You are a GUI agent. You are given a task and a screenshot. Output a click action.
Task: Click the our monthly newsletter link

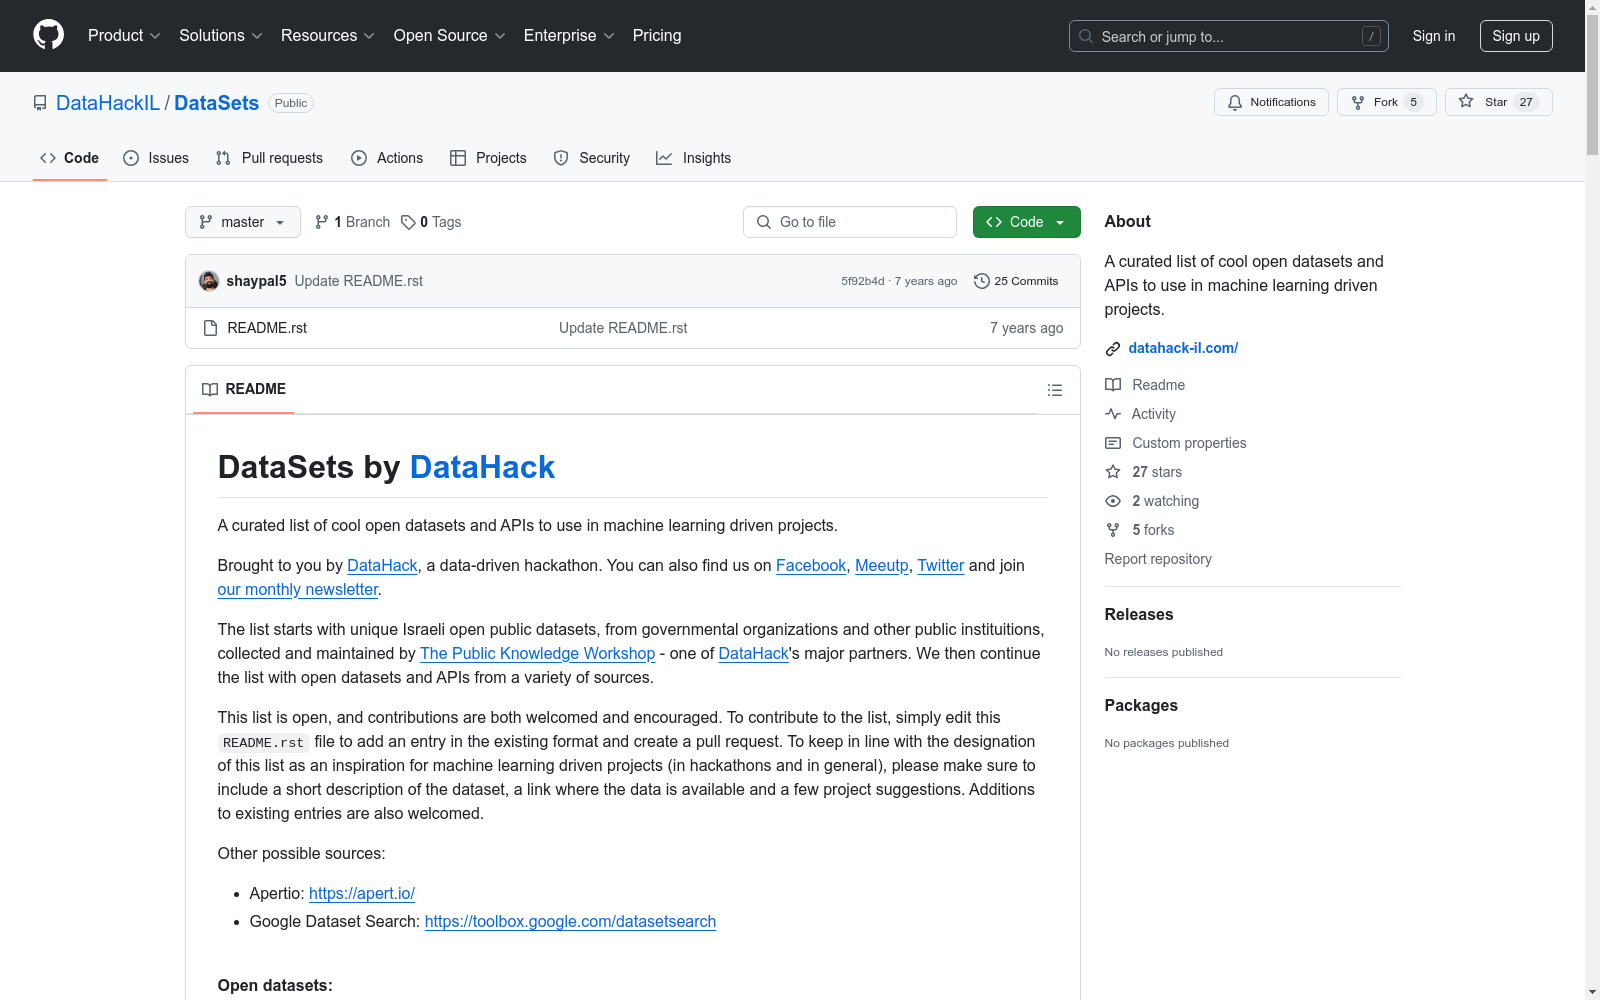298,589
